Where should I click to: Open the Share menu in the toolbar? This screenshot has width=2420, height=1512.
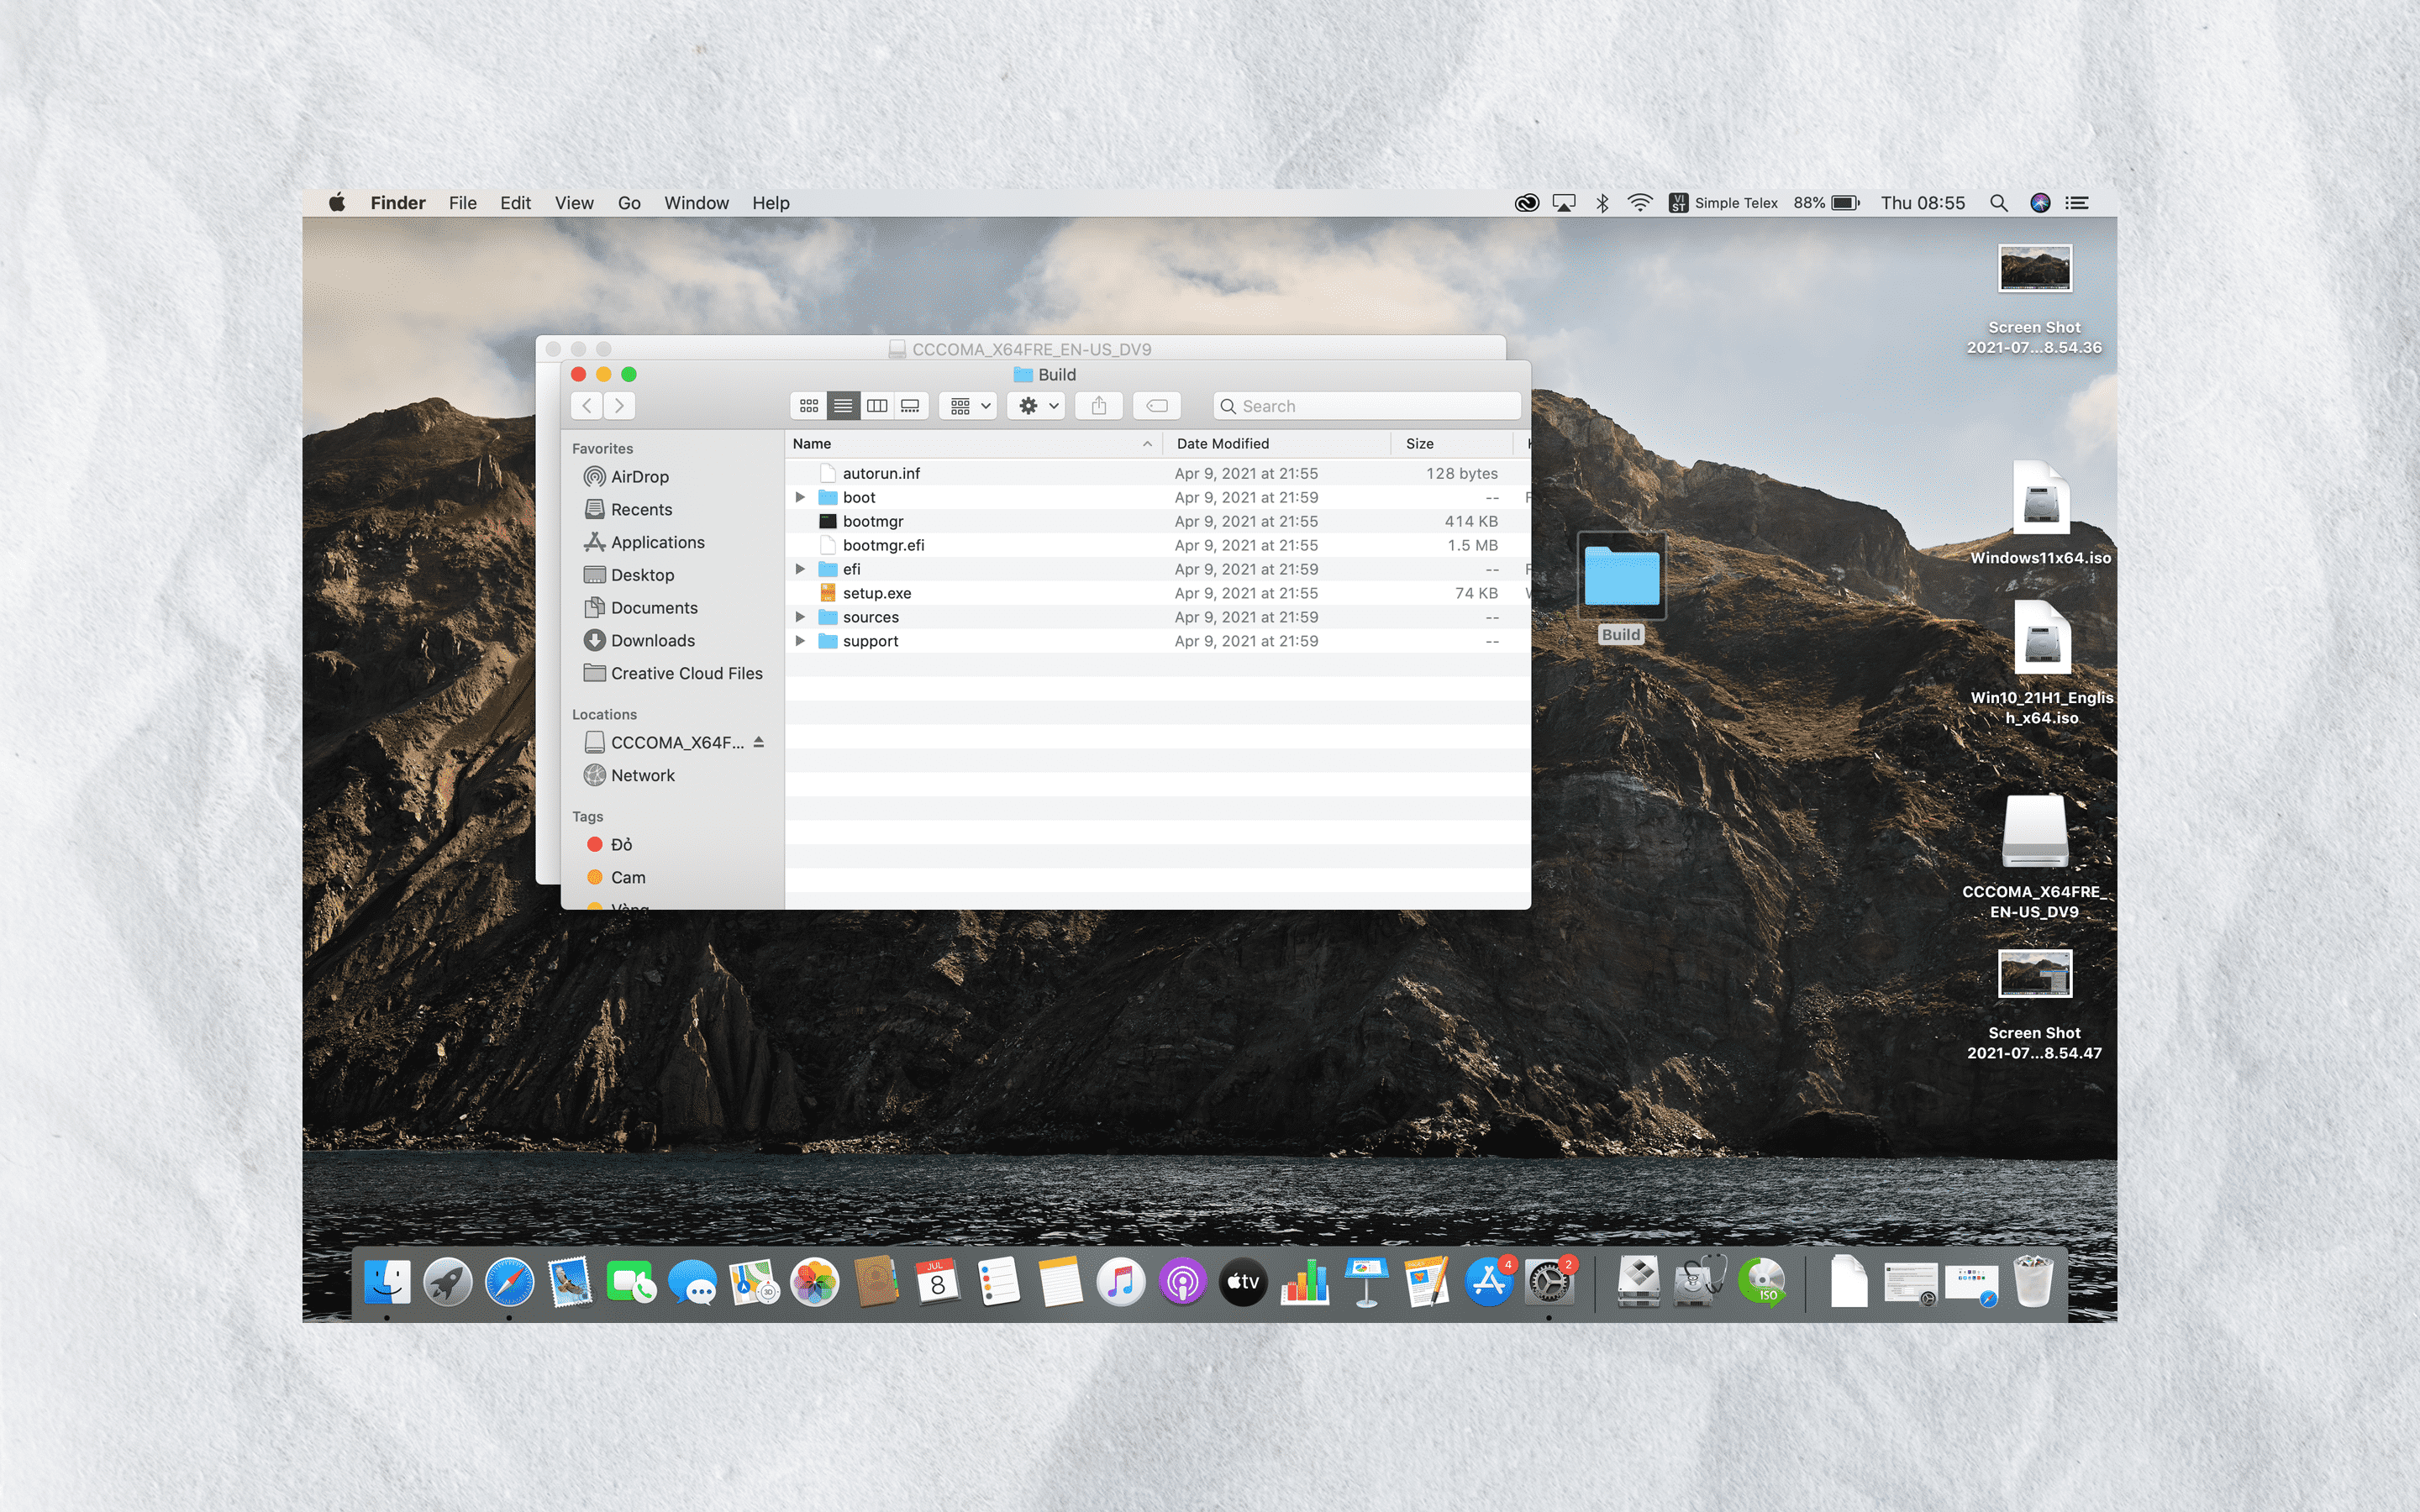(1098, 406)
